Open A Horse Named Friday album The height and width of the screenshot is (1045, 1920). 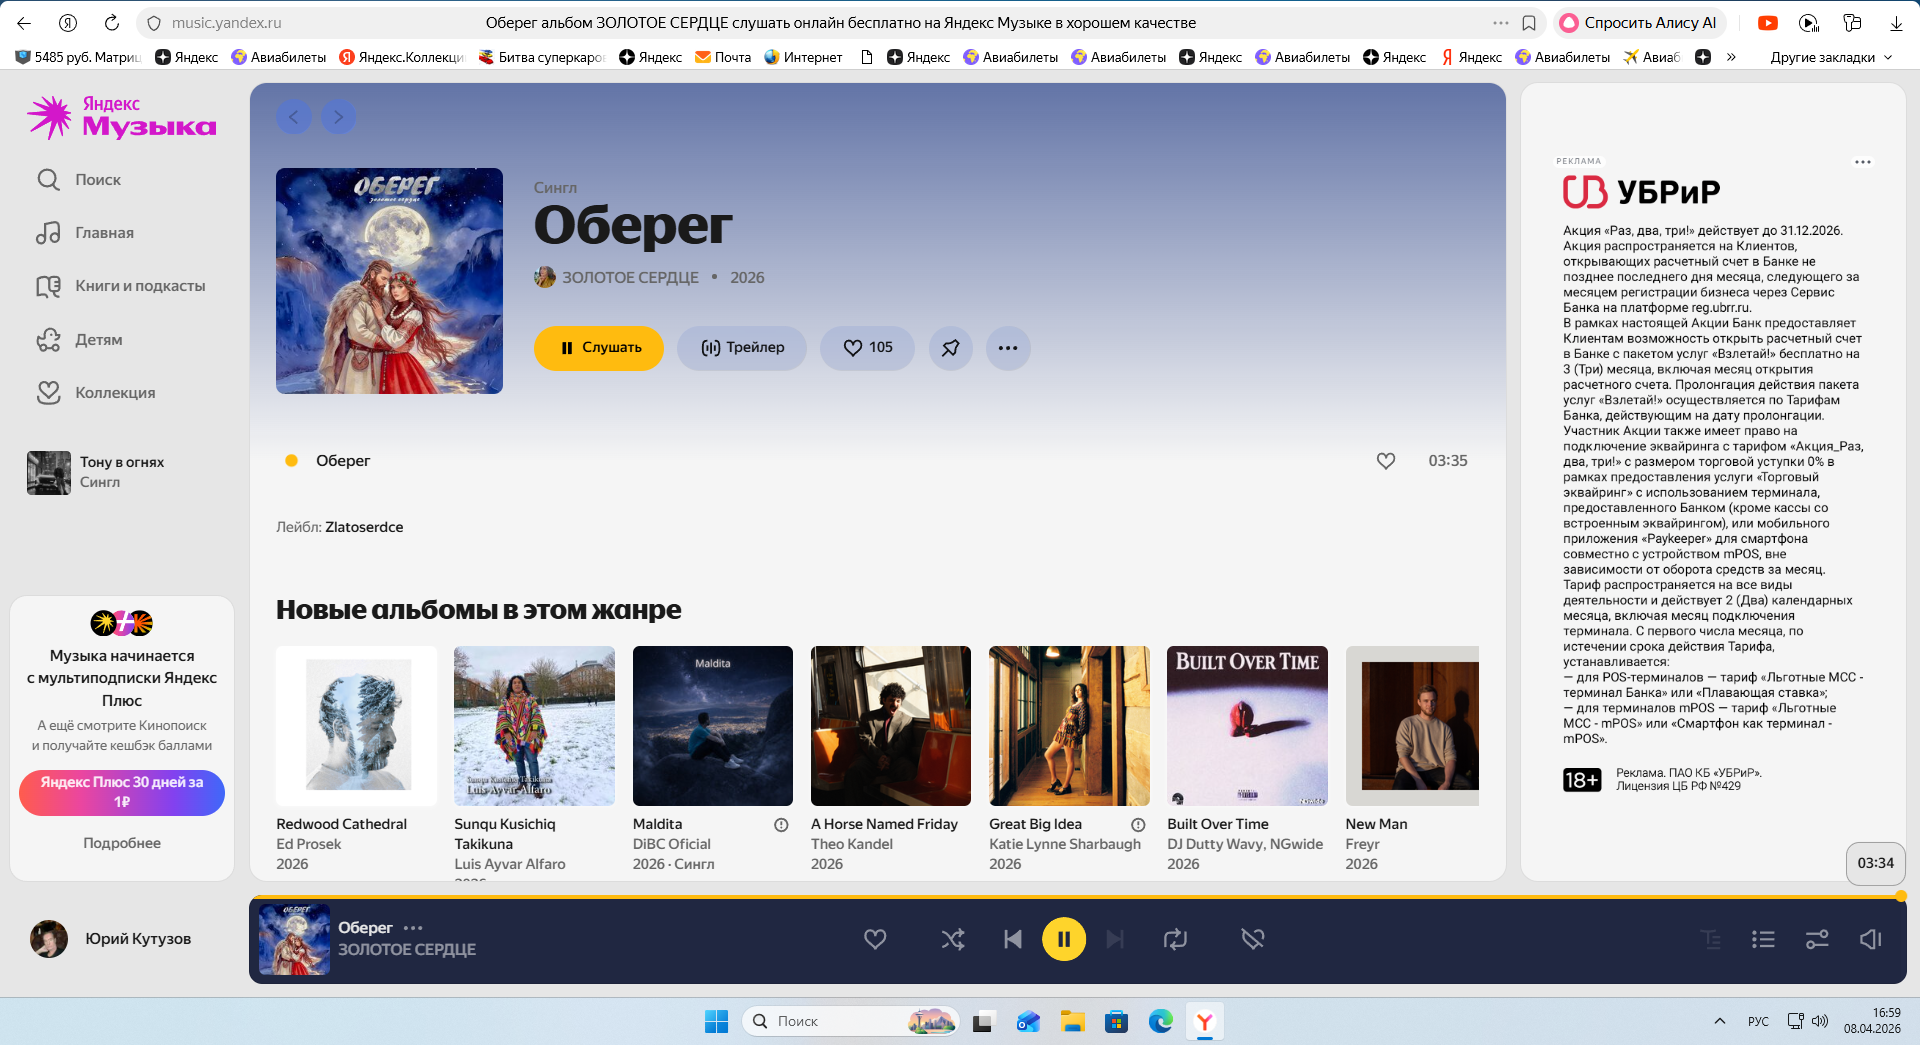(891, 726)
